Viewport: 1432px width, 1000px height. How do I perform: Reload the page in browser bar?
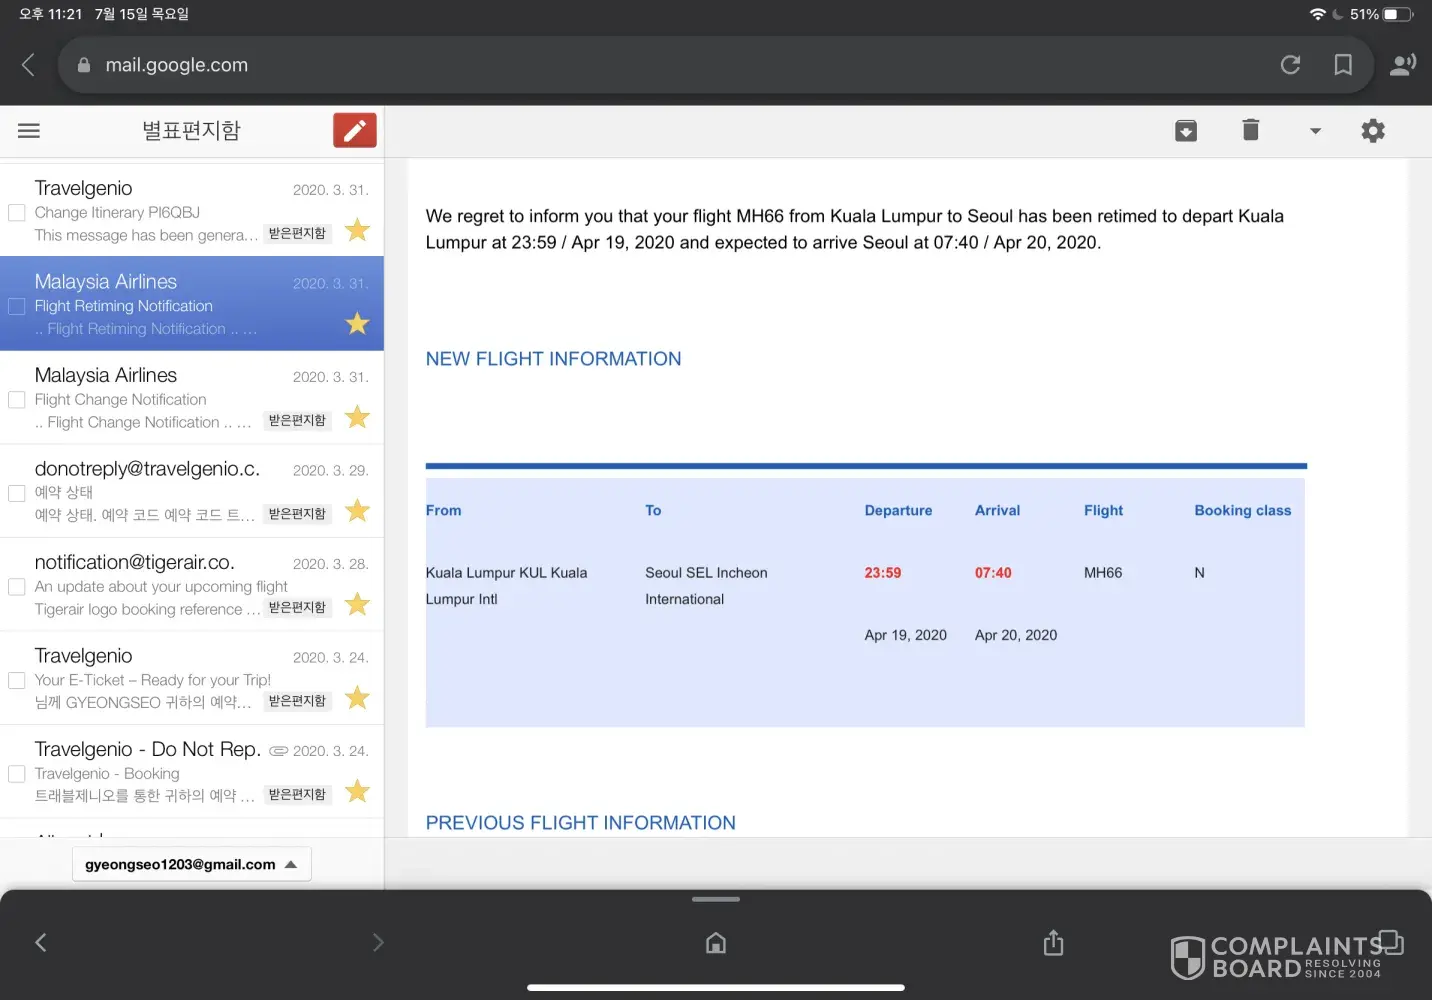coord(1290,65)
